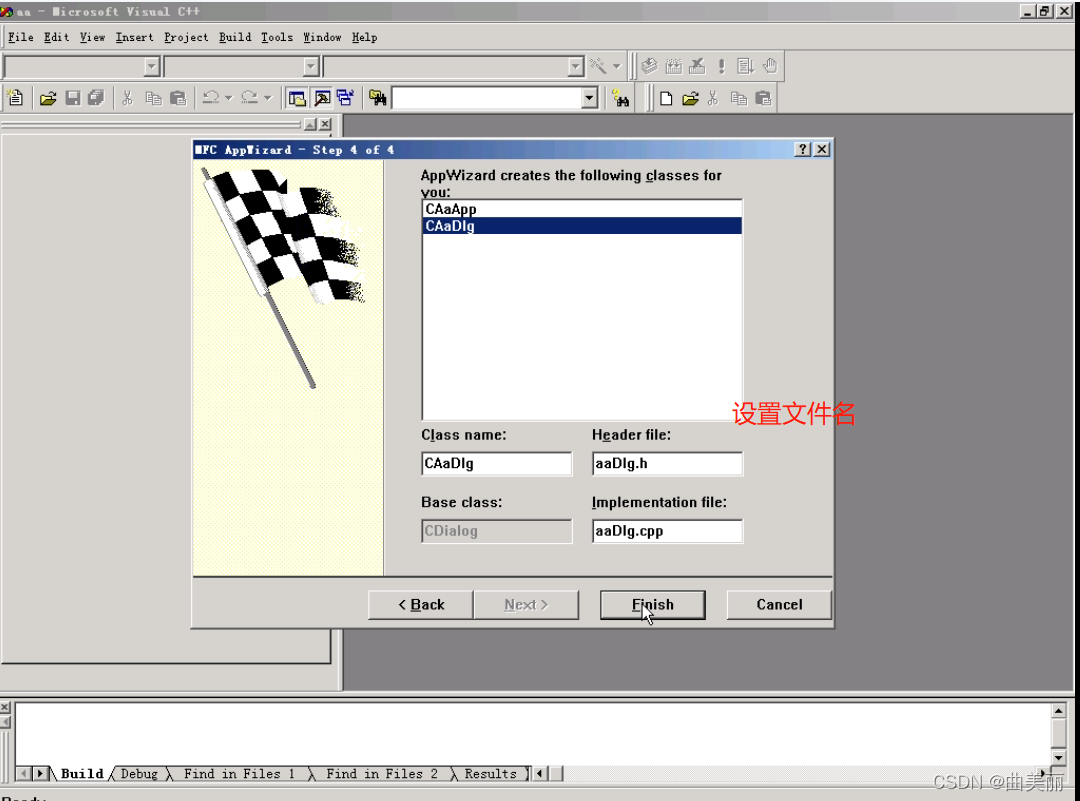
Task: Click the Class name input field
Action: click(496, 464)
